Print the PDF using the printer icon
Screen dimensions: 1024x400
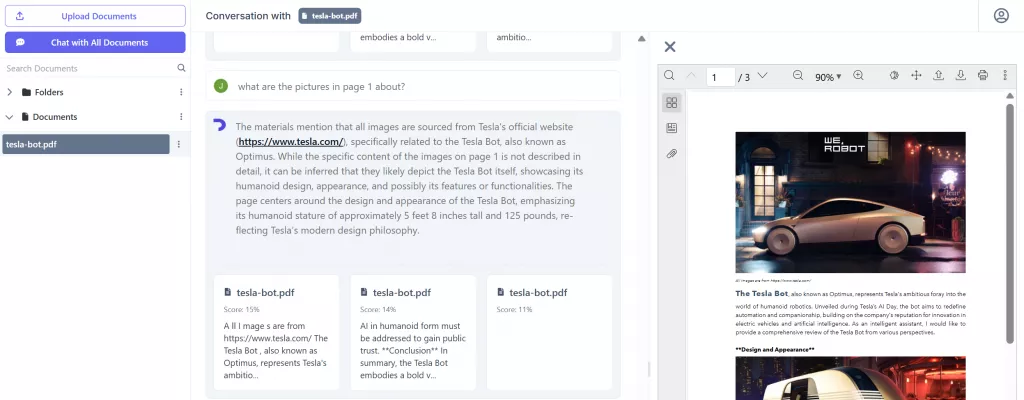click(x=983, y=76)
